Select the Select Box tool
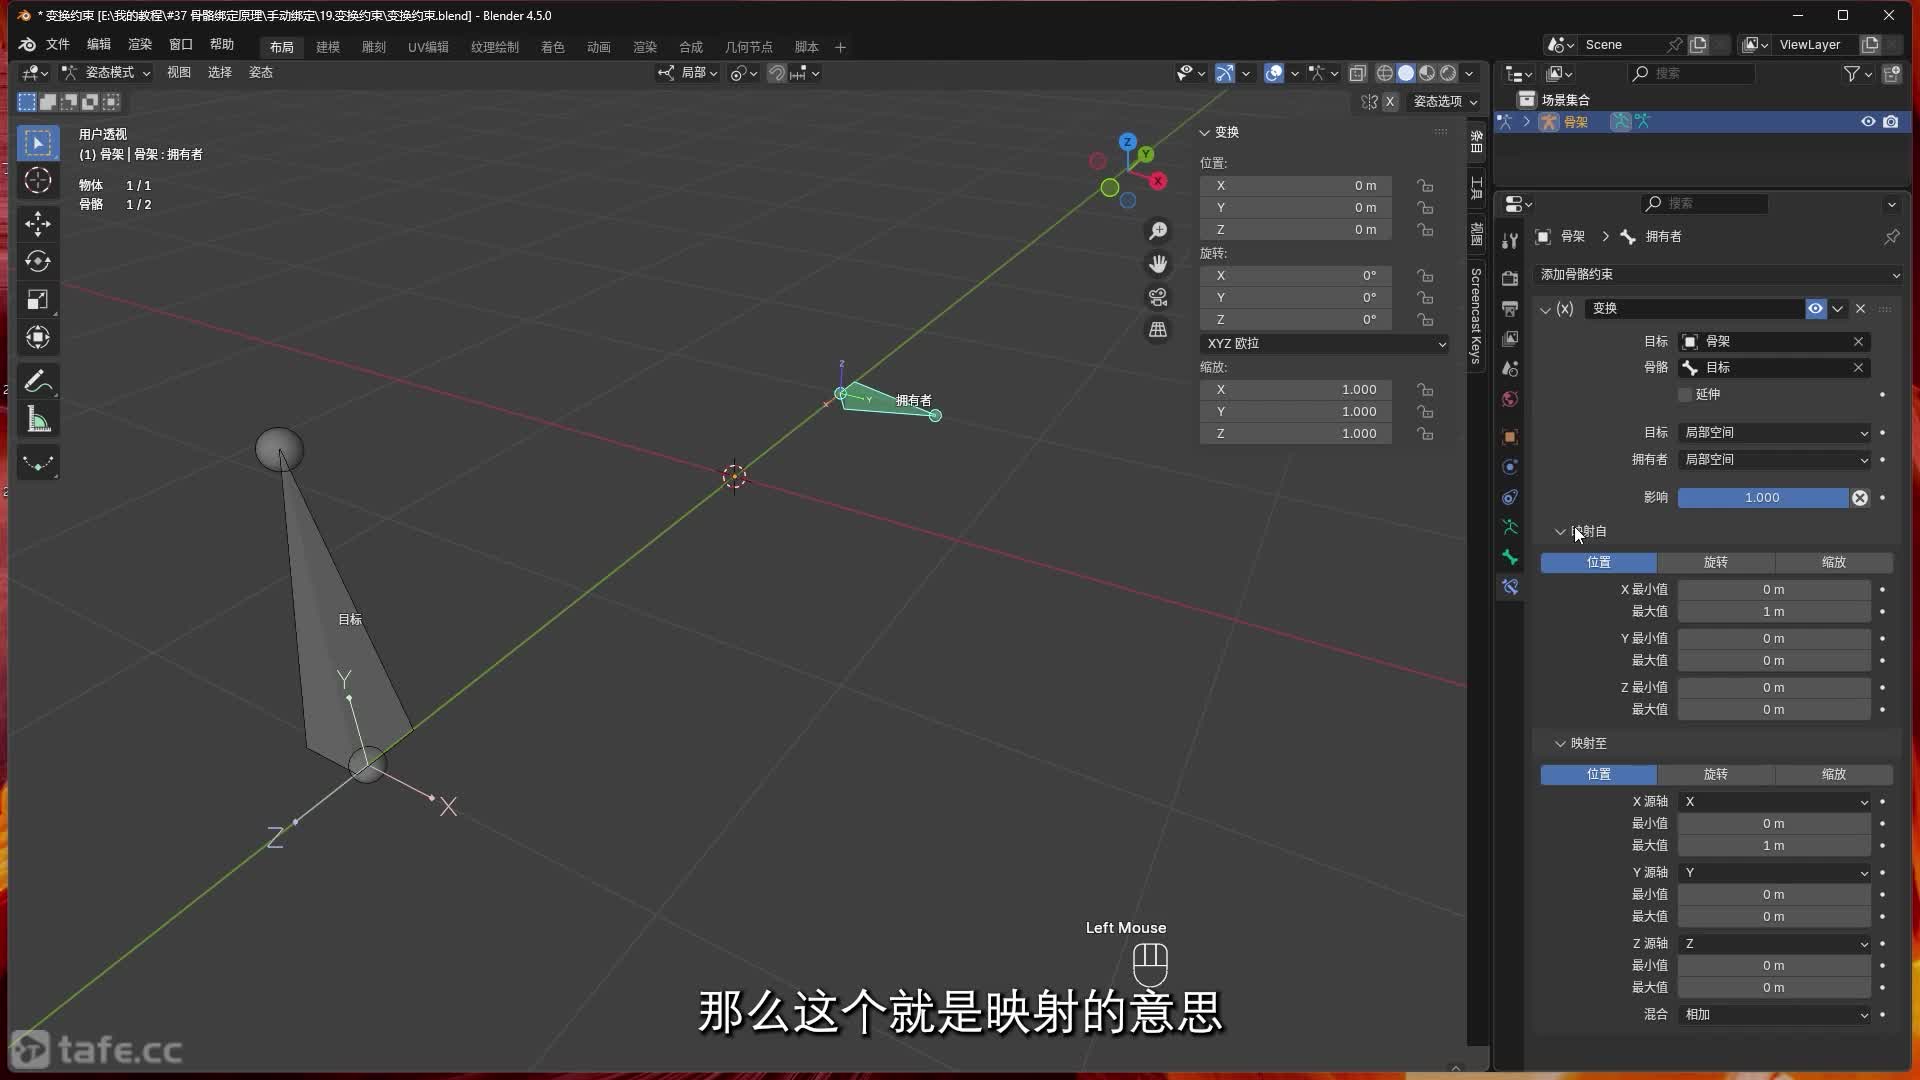The height and width of the screenshot is (1080, 1920). pos(38,143)
